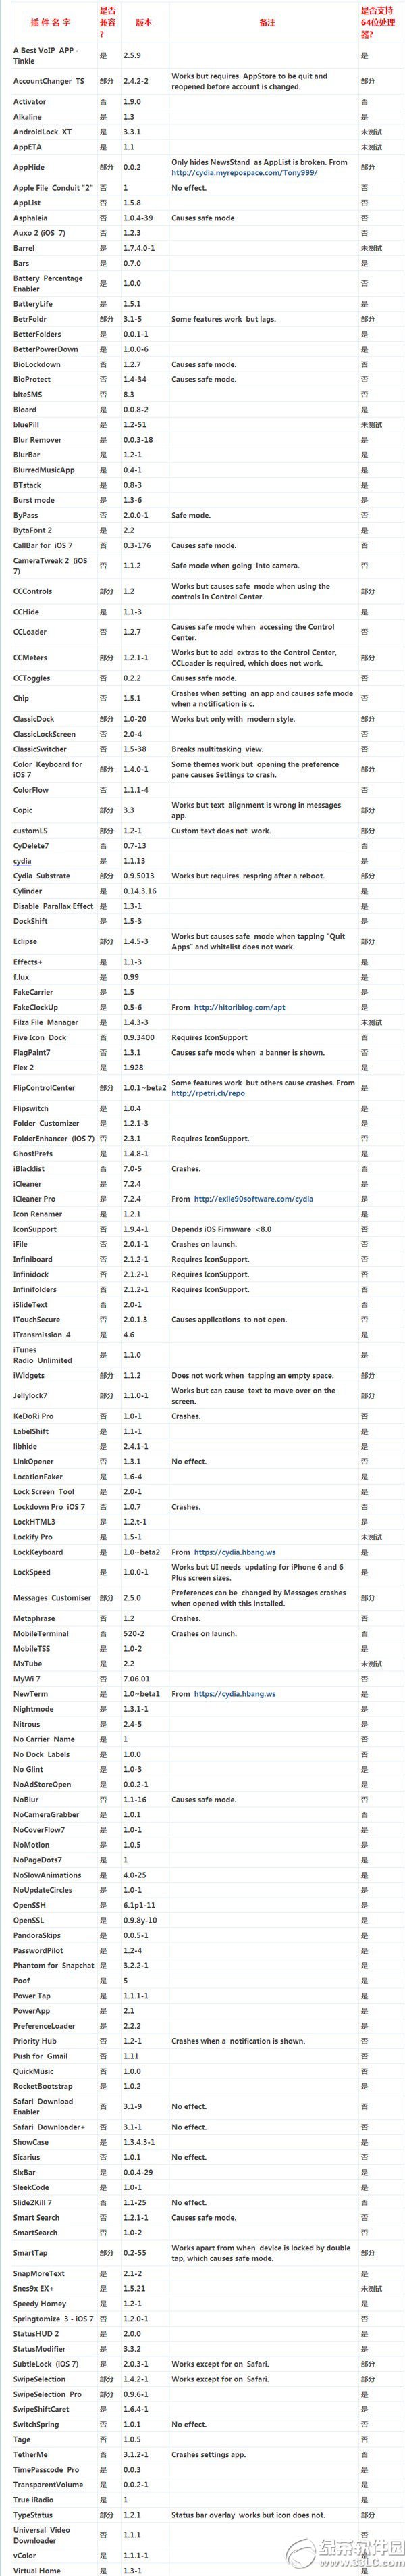The width and height of the screenshot is (405, 2576).
Task: Click the 备注 column header
Action: 266,19
